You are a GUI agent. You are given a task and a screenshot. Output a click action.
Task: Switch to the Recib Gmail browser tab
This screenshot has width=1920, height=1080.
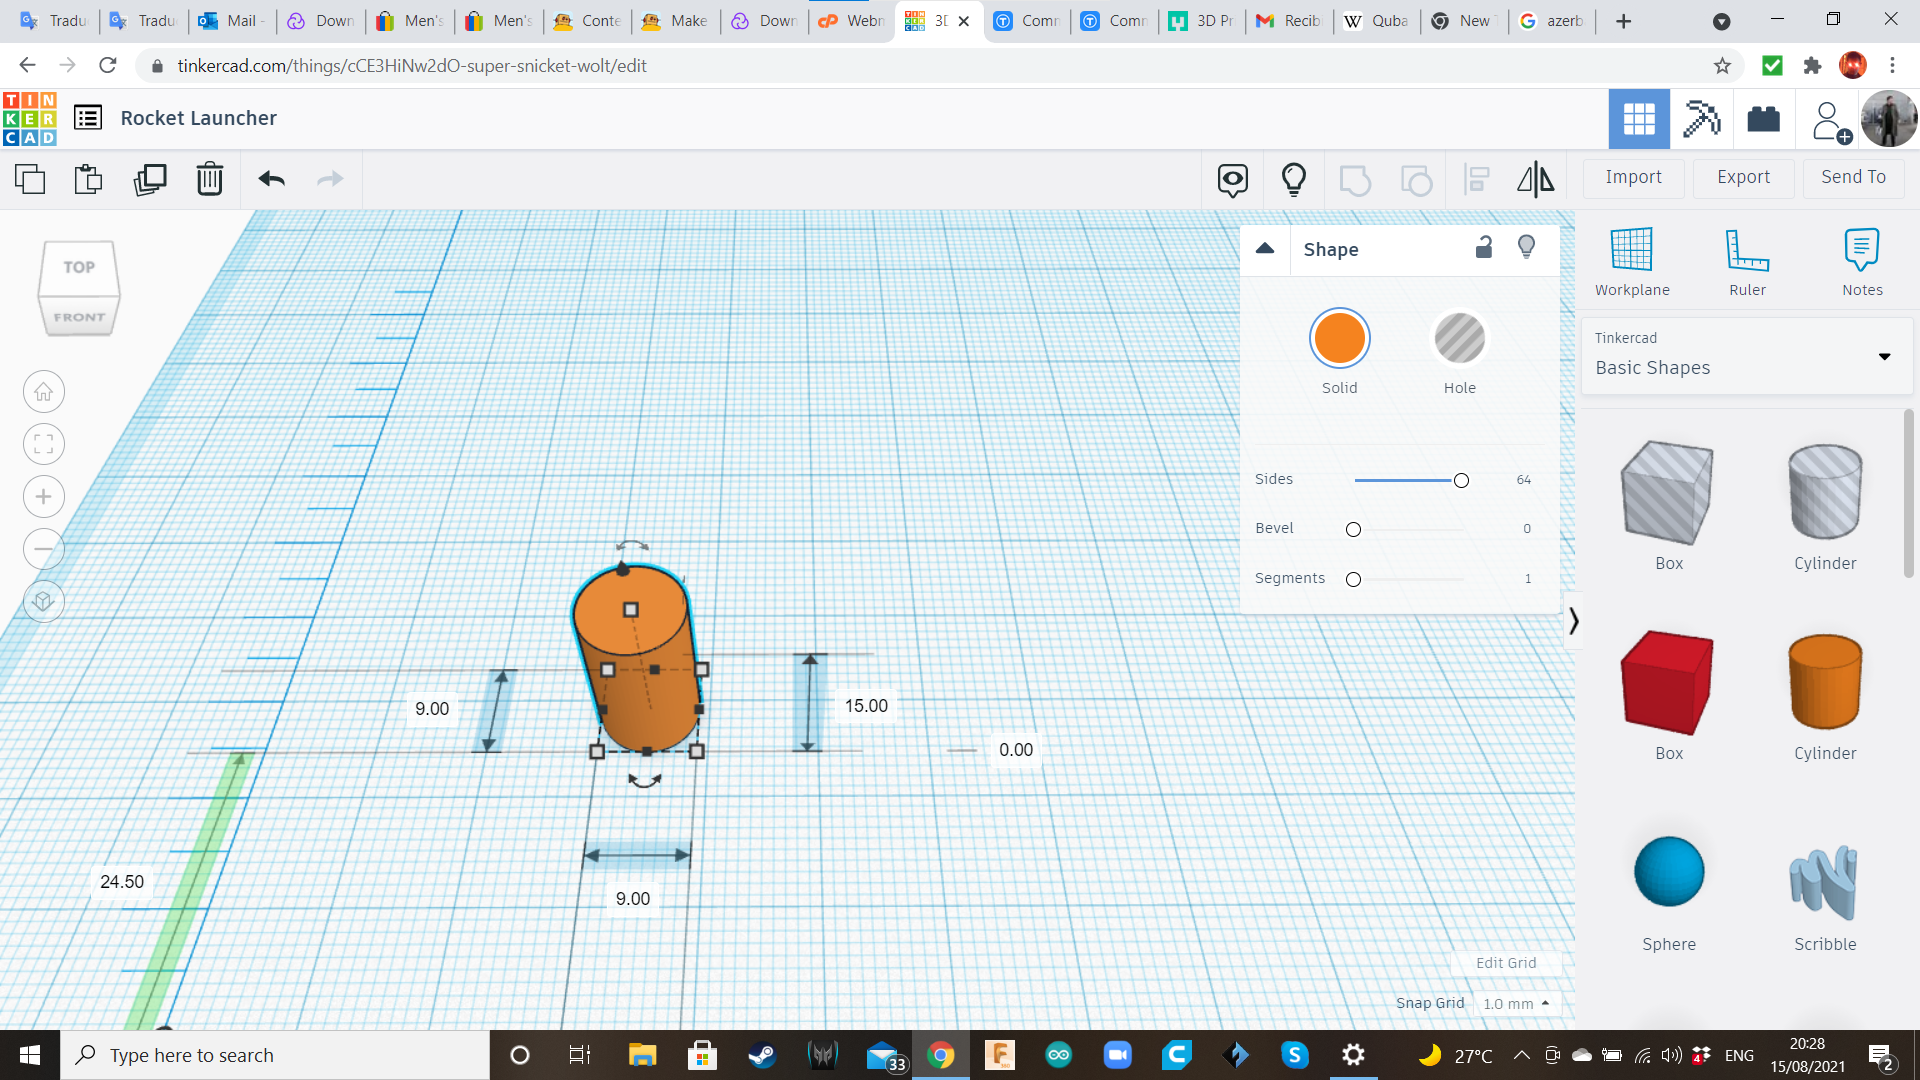pyautogui.click(x=1290, y=21)
